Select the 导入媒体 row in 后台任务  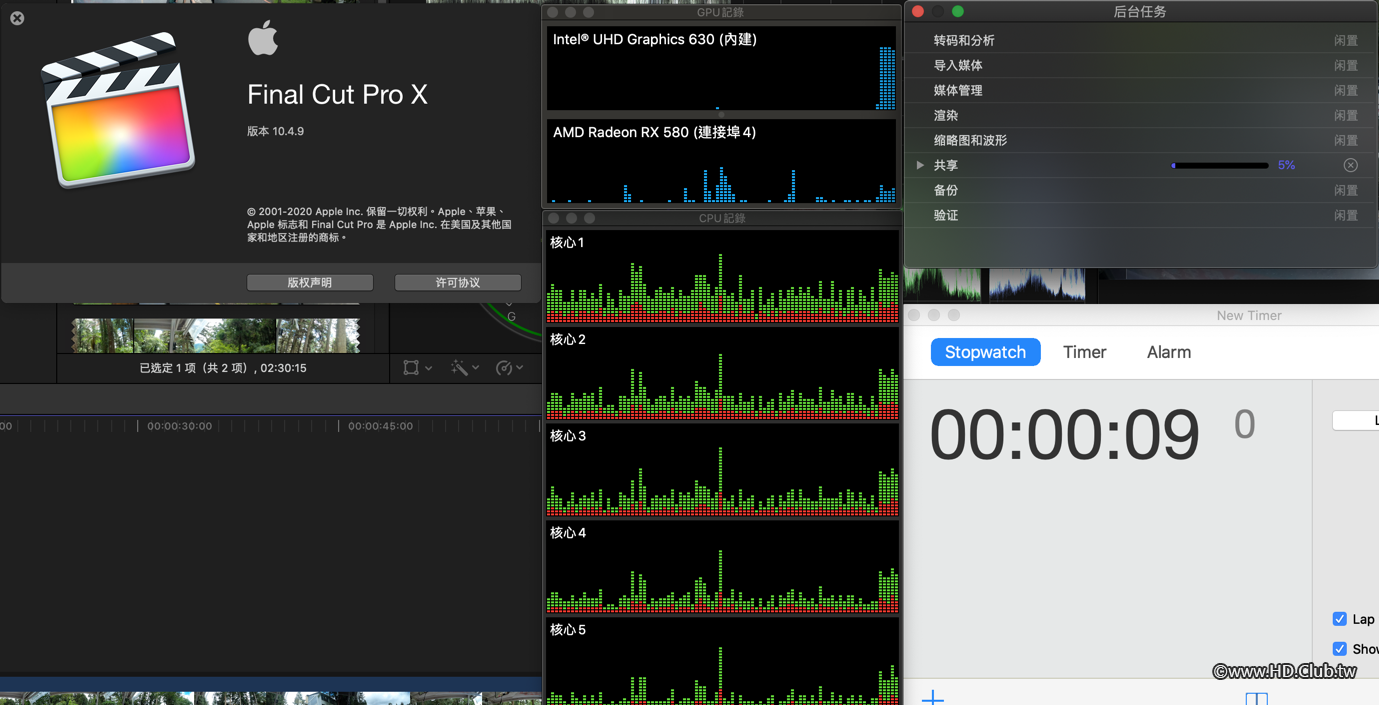click(1140, 65)
